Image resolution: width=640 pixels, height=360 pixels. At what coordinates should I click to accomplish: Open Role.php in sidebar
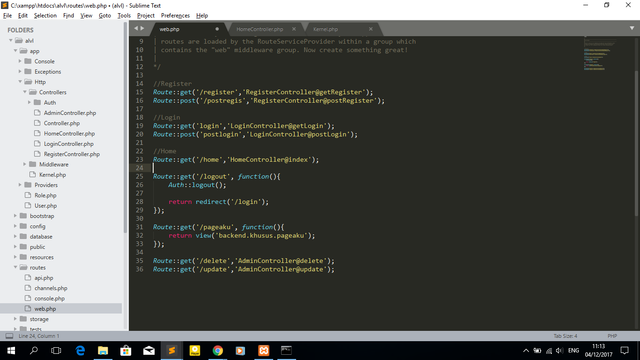point(45,195)
